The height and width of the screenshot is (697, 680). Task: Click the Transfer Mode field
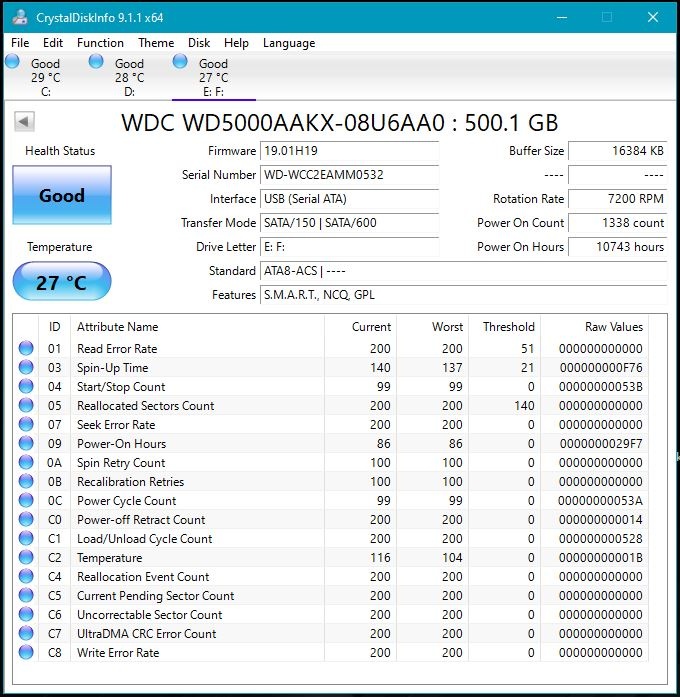pyautogui.click(x=349, y=223)
